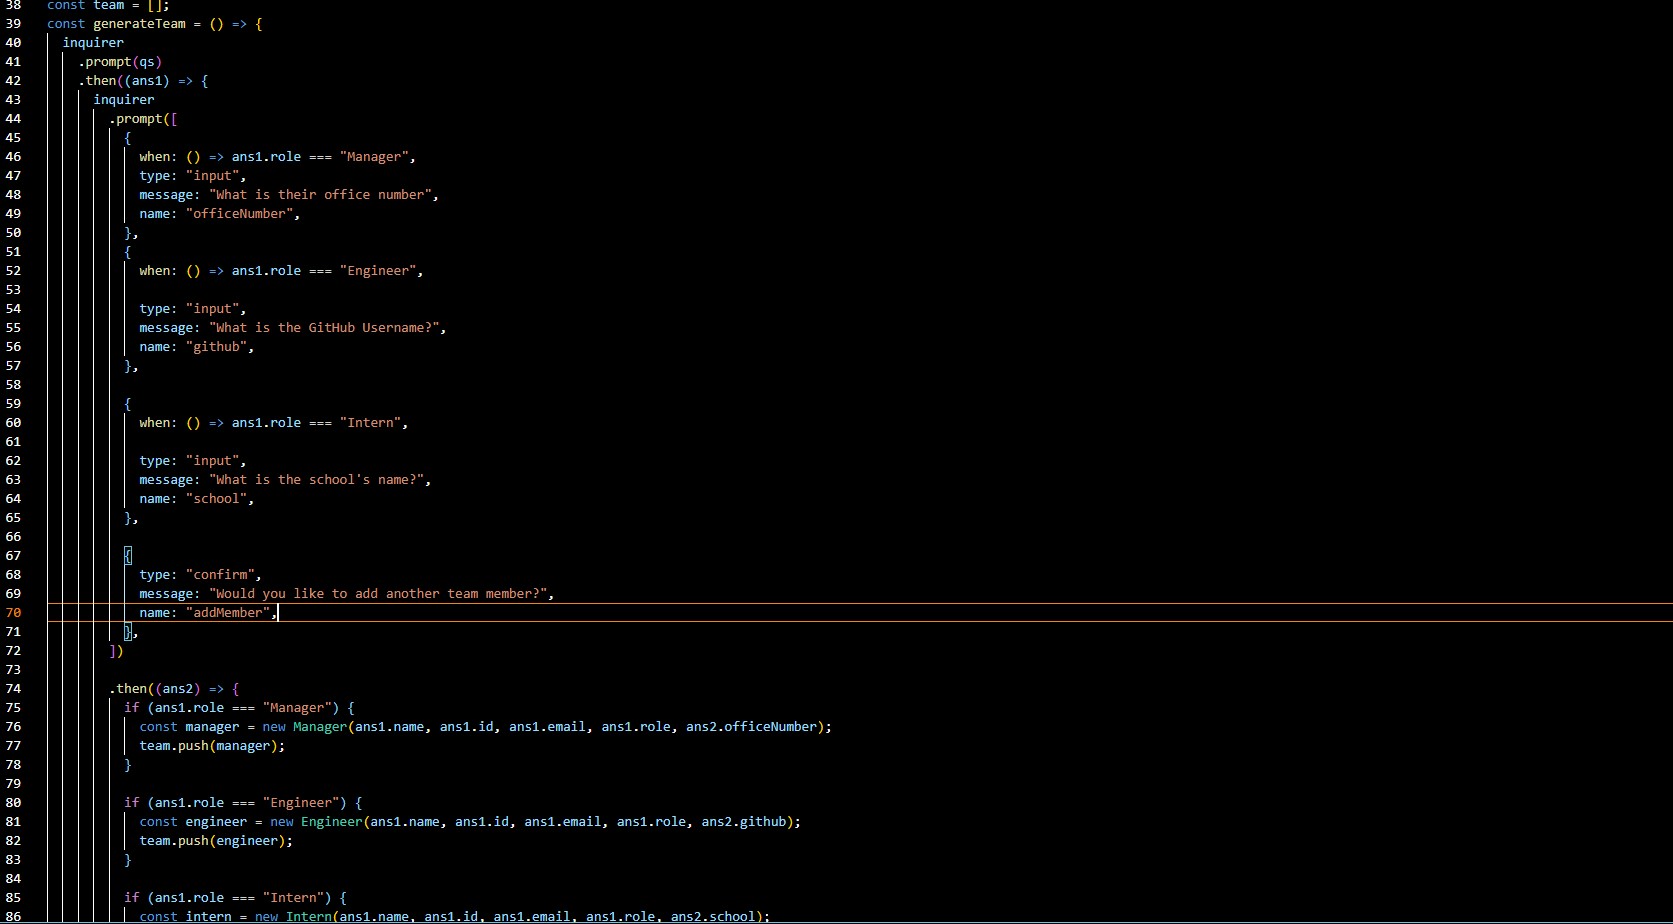Click the "input" string on line 54
Image resolution: width=1673 pixels, height=924 pixels.
tap(212, 309)
